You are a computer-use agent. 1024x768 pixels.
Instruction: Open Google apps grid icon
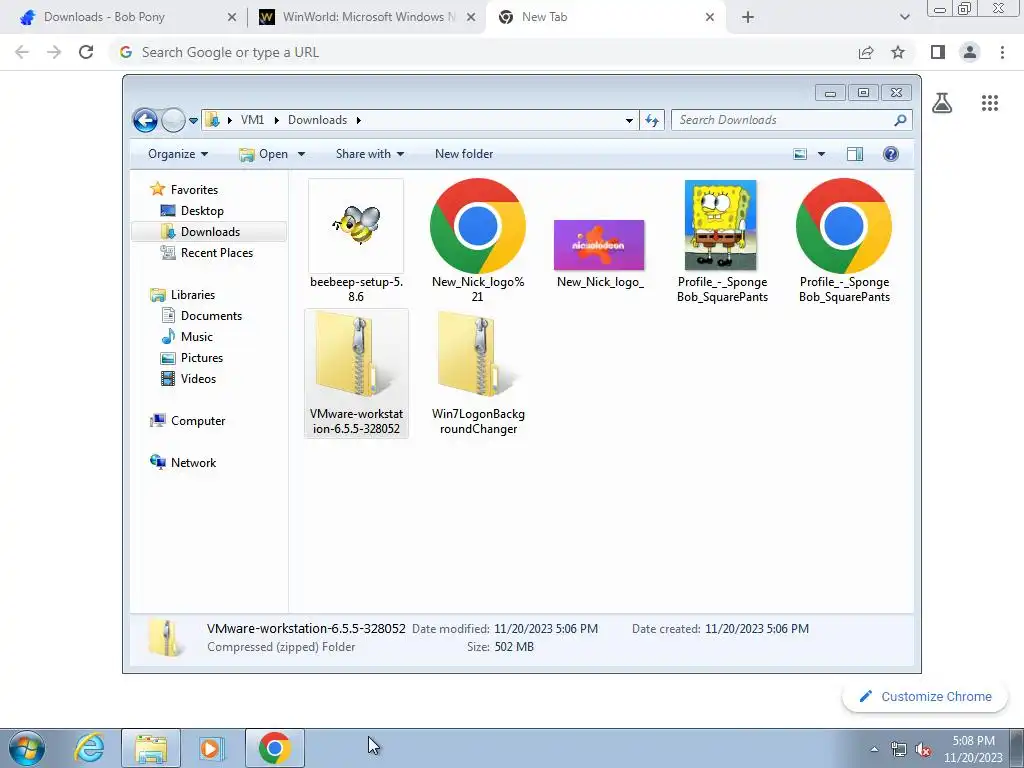coord(990,103)
